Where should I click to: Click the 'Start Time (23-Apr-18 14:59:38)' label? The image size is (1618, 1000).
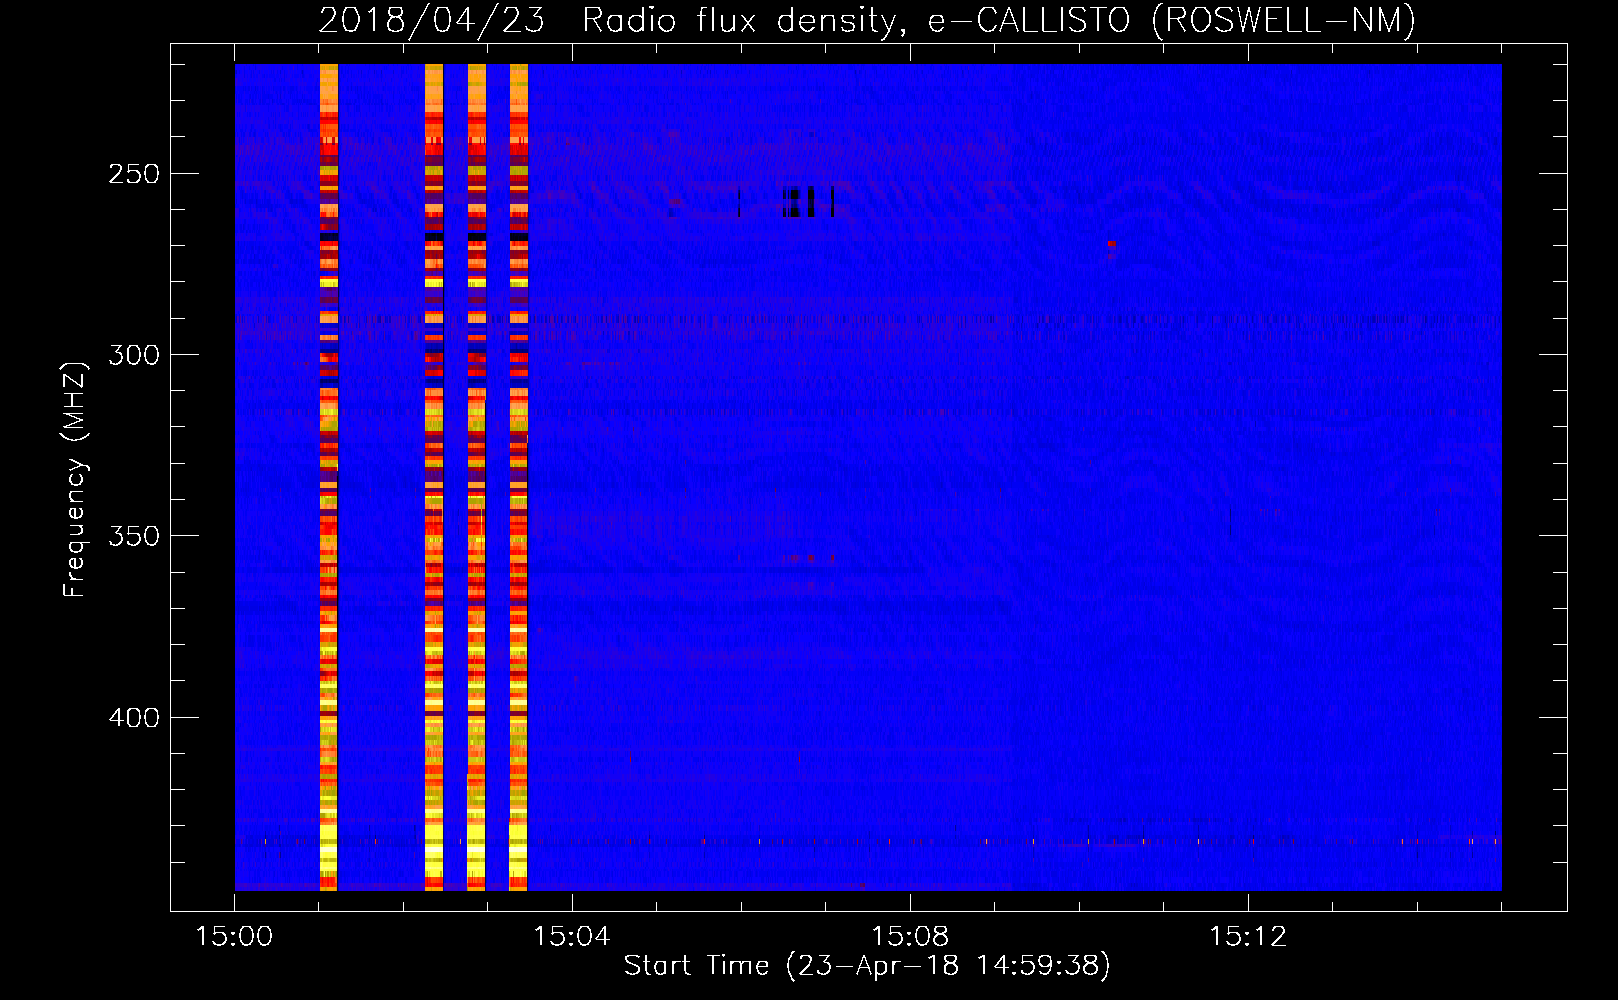click(x=867, y=965)
